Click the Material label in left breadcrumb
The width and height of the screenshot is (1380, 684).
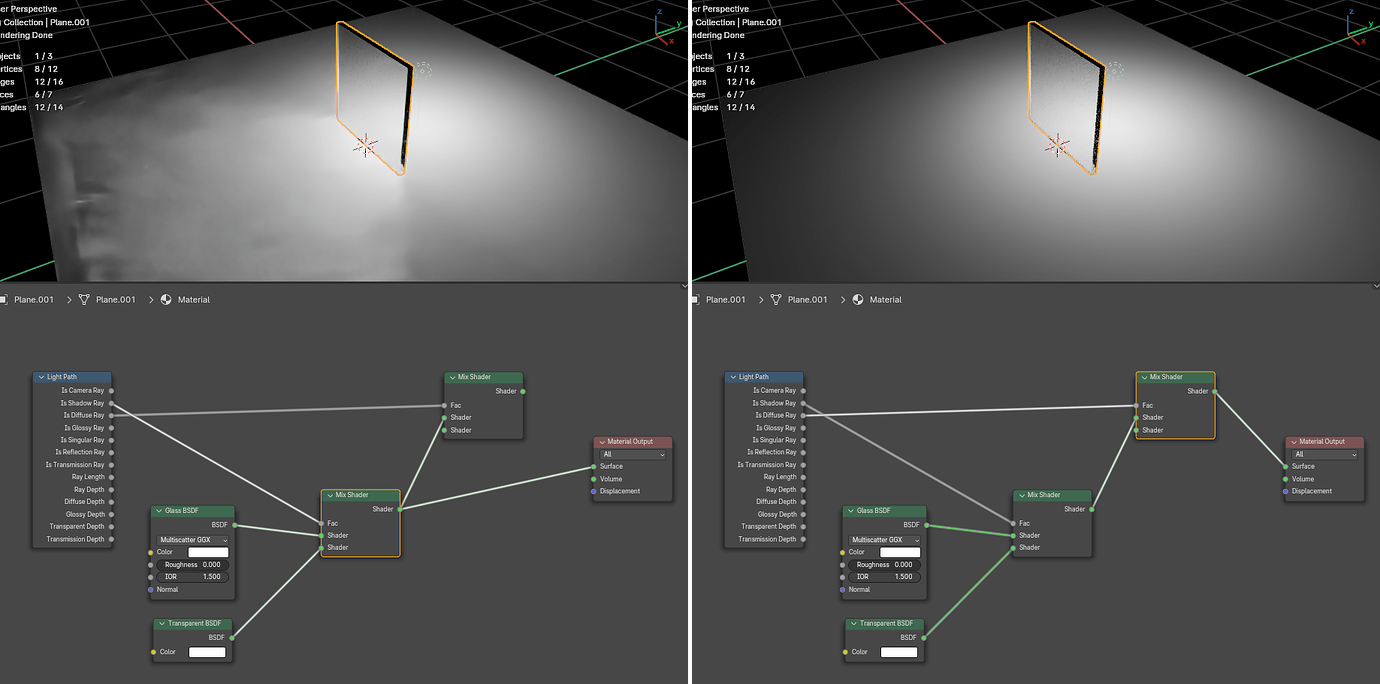coord(194,300)
